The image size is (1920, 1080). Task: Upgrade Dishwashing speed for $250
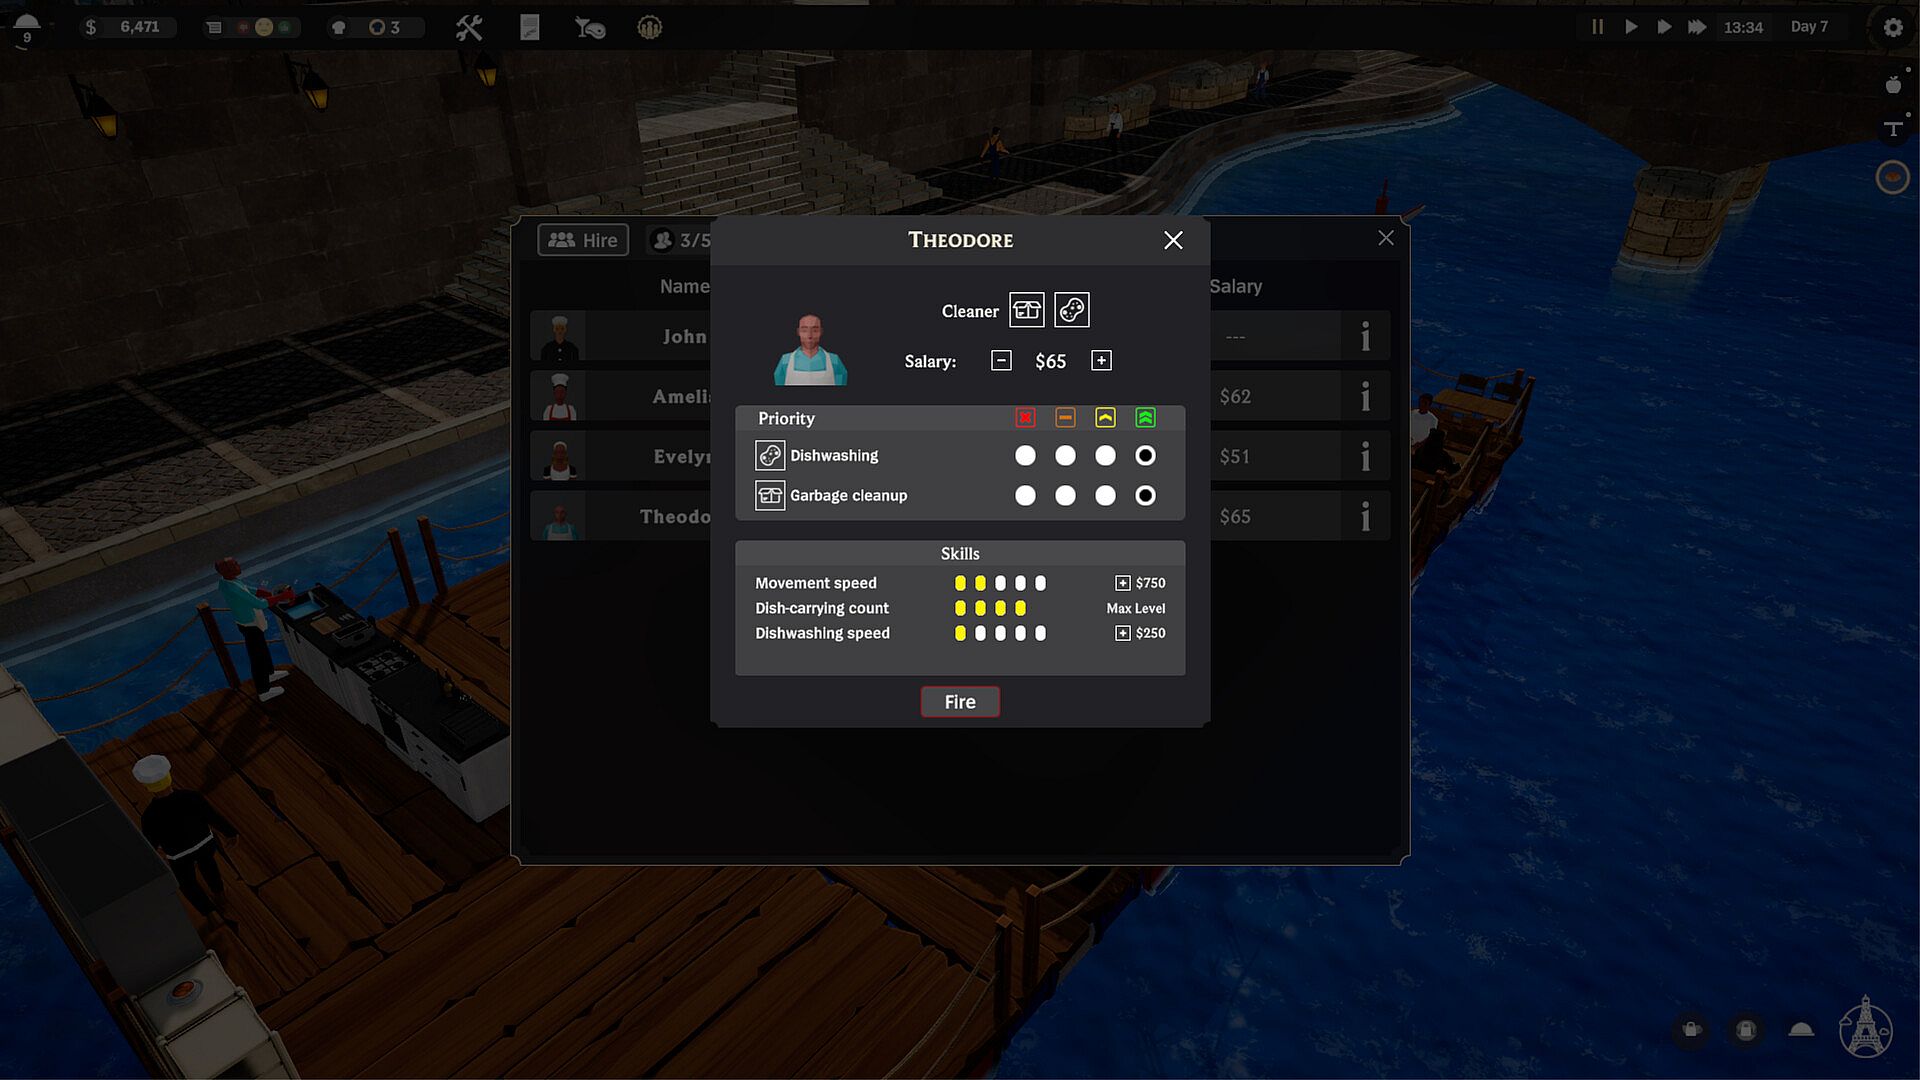coord(1123,633)
